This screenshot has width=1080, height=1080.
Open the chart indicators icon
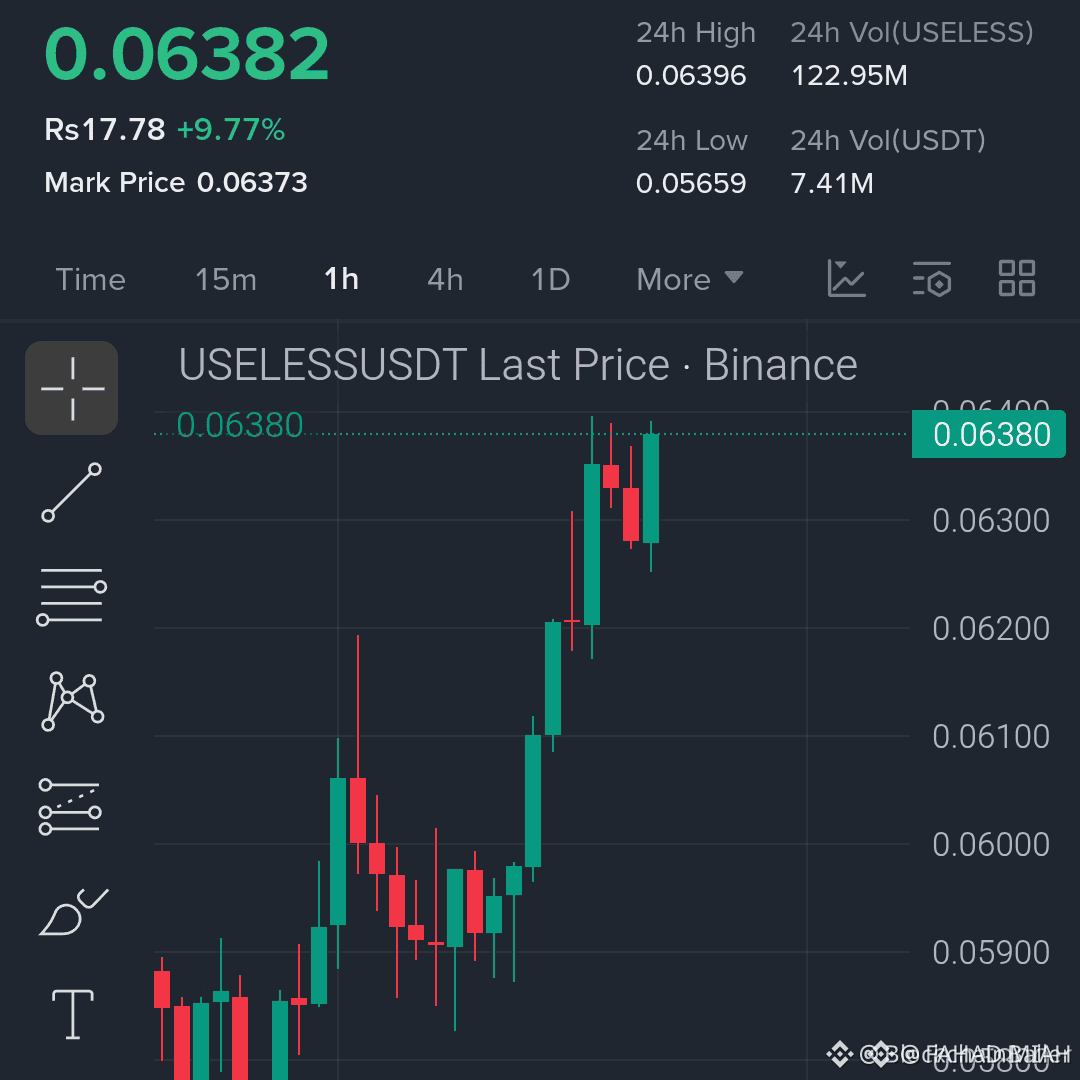846,278
